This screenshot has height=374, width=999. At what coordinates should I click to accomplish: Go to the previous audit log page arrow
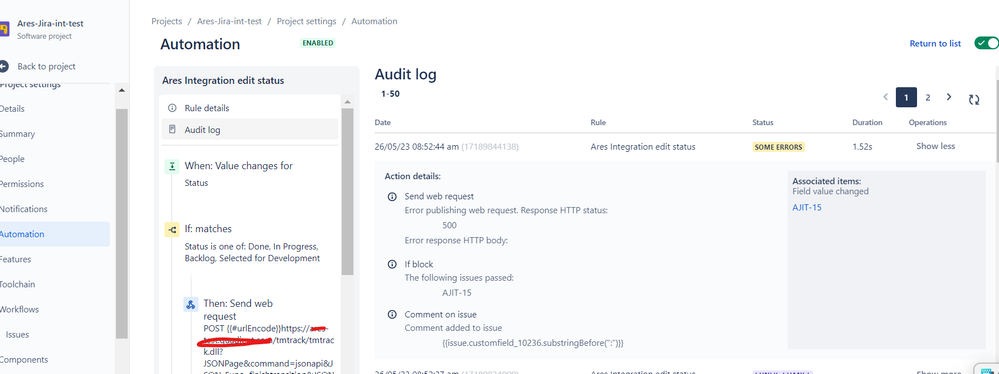[x=886, y=97]
